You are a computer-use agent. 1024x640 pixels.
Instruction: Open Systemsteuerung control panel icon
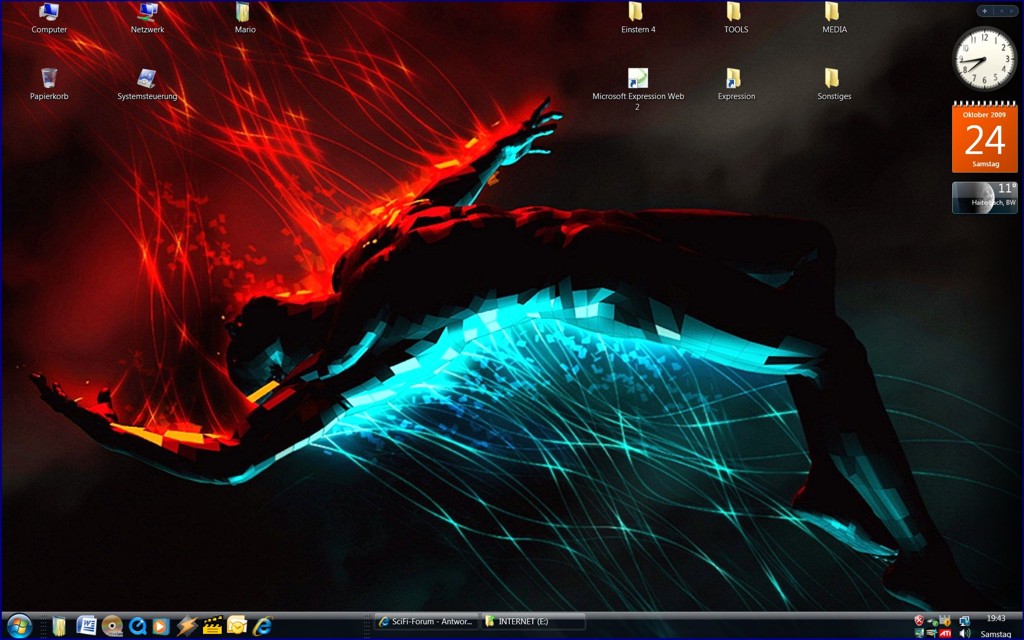tap(147, 79)
